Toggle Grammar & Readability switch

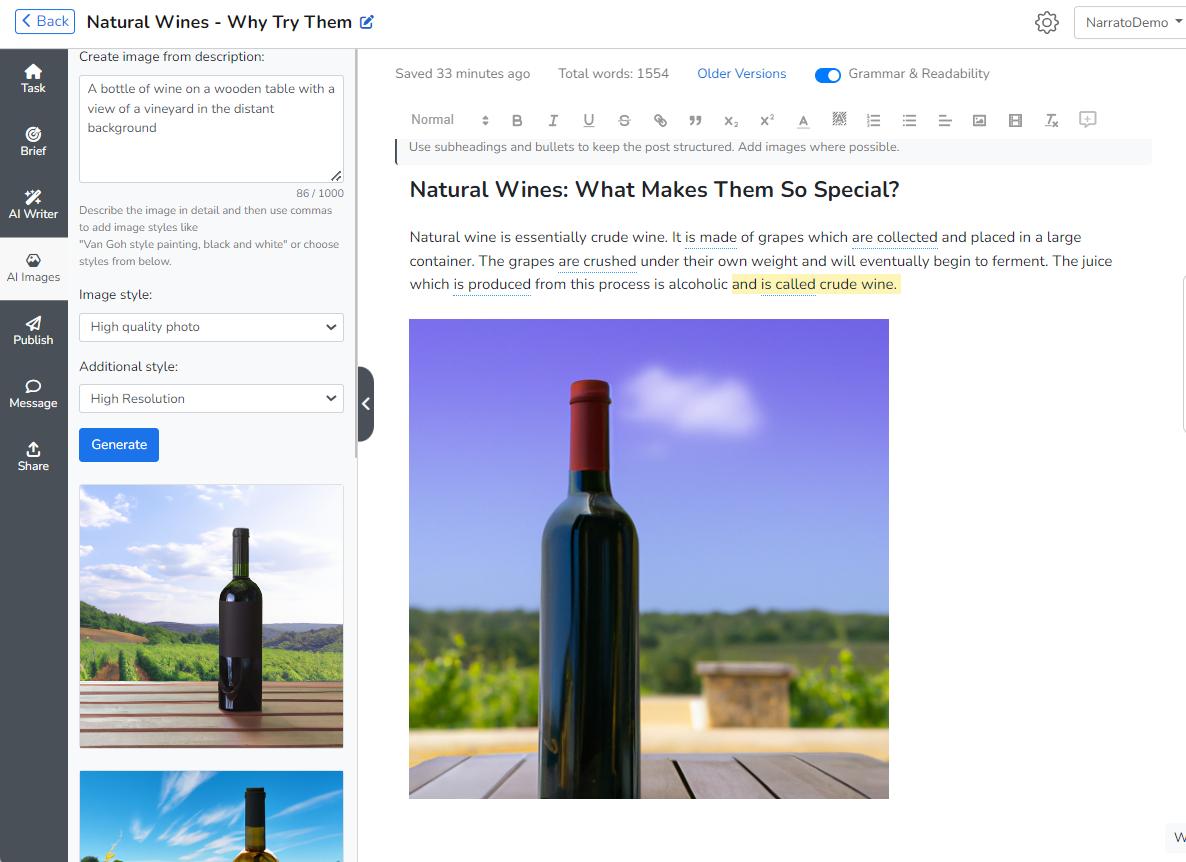[x=827, y=75]
